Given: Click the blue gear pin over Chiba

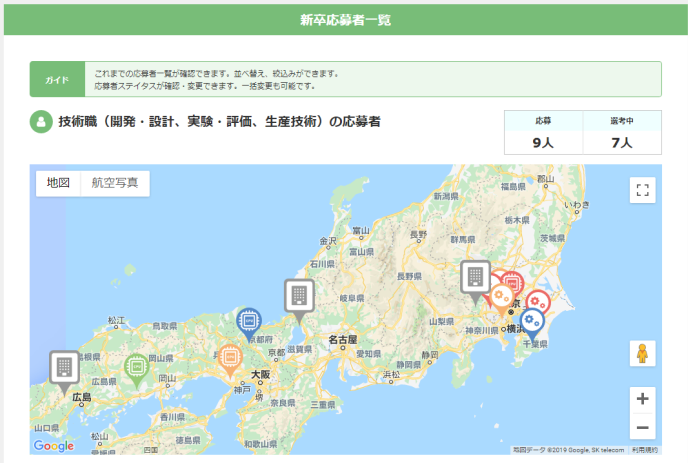Looking at the screenshot, I should click(532, 323).
